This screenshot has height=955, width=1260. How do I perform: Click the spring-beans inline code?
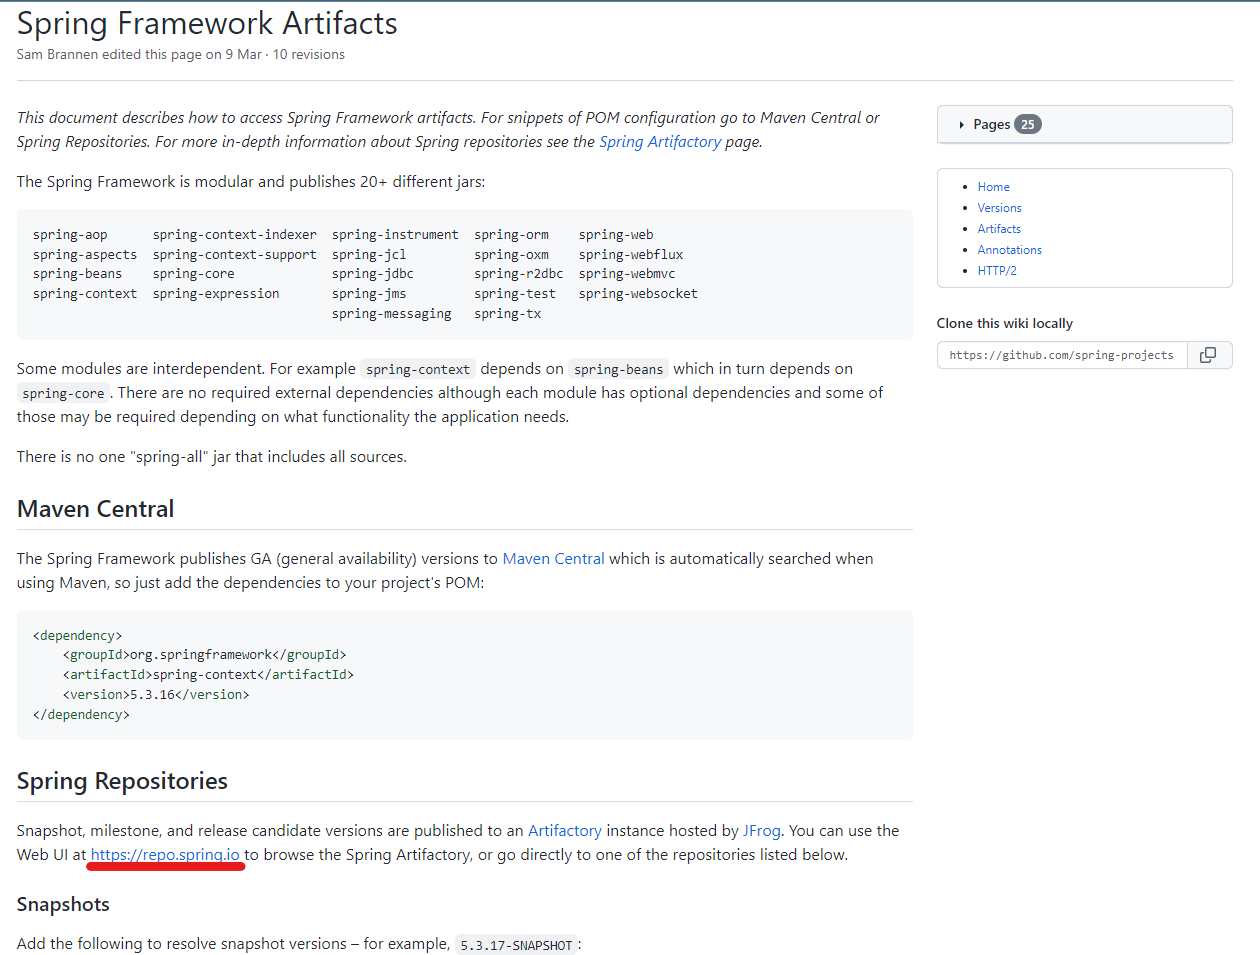coord(618,369)
